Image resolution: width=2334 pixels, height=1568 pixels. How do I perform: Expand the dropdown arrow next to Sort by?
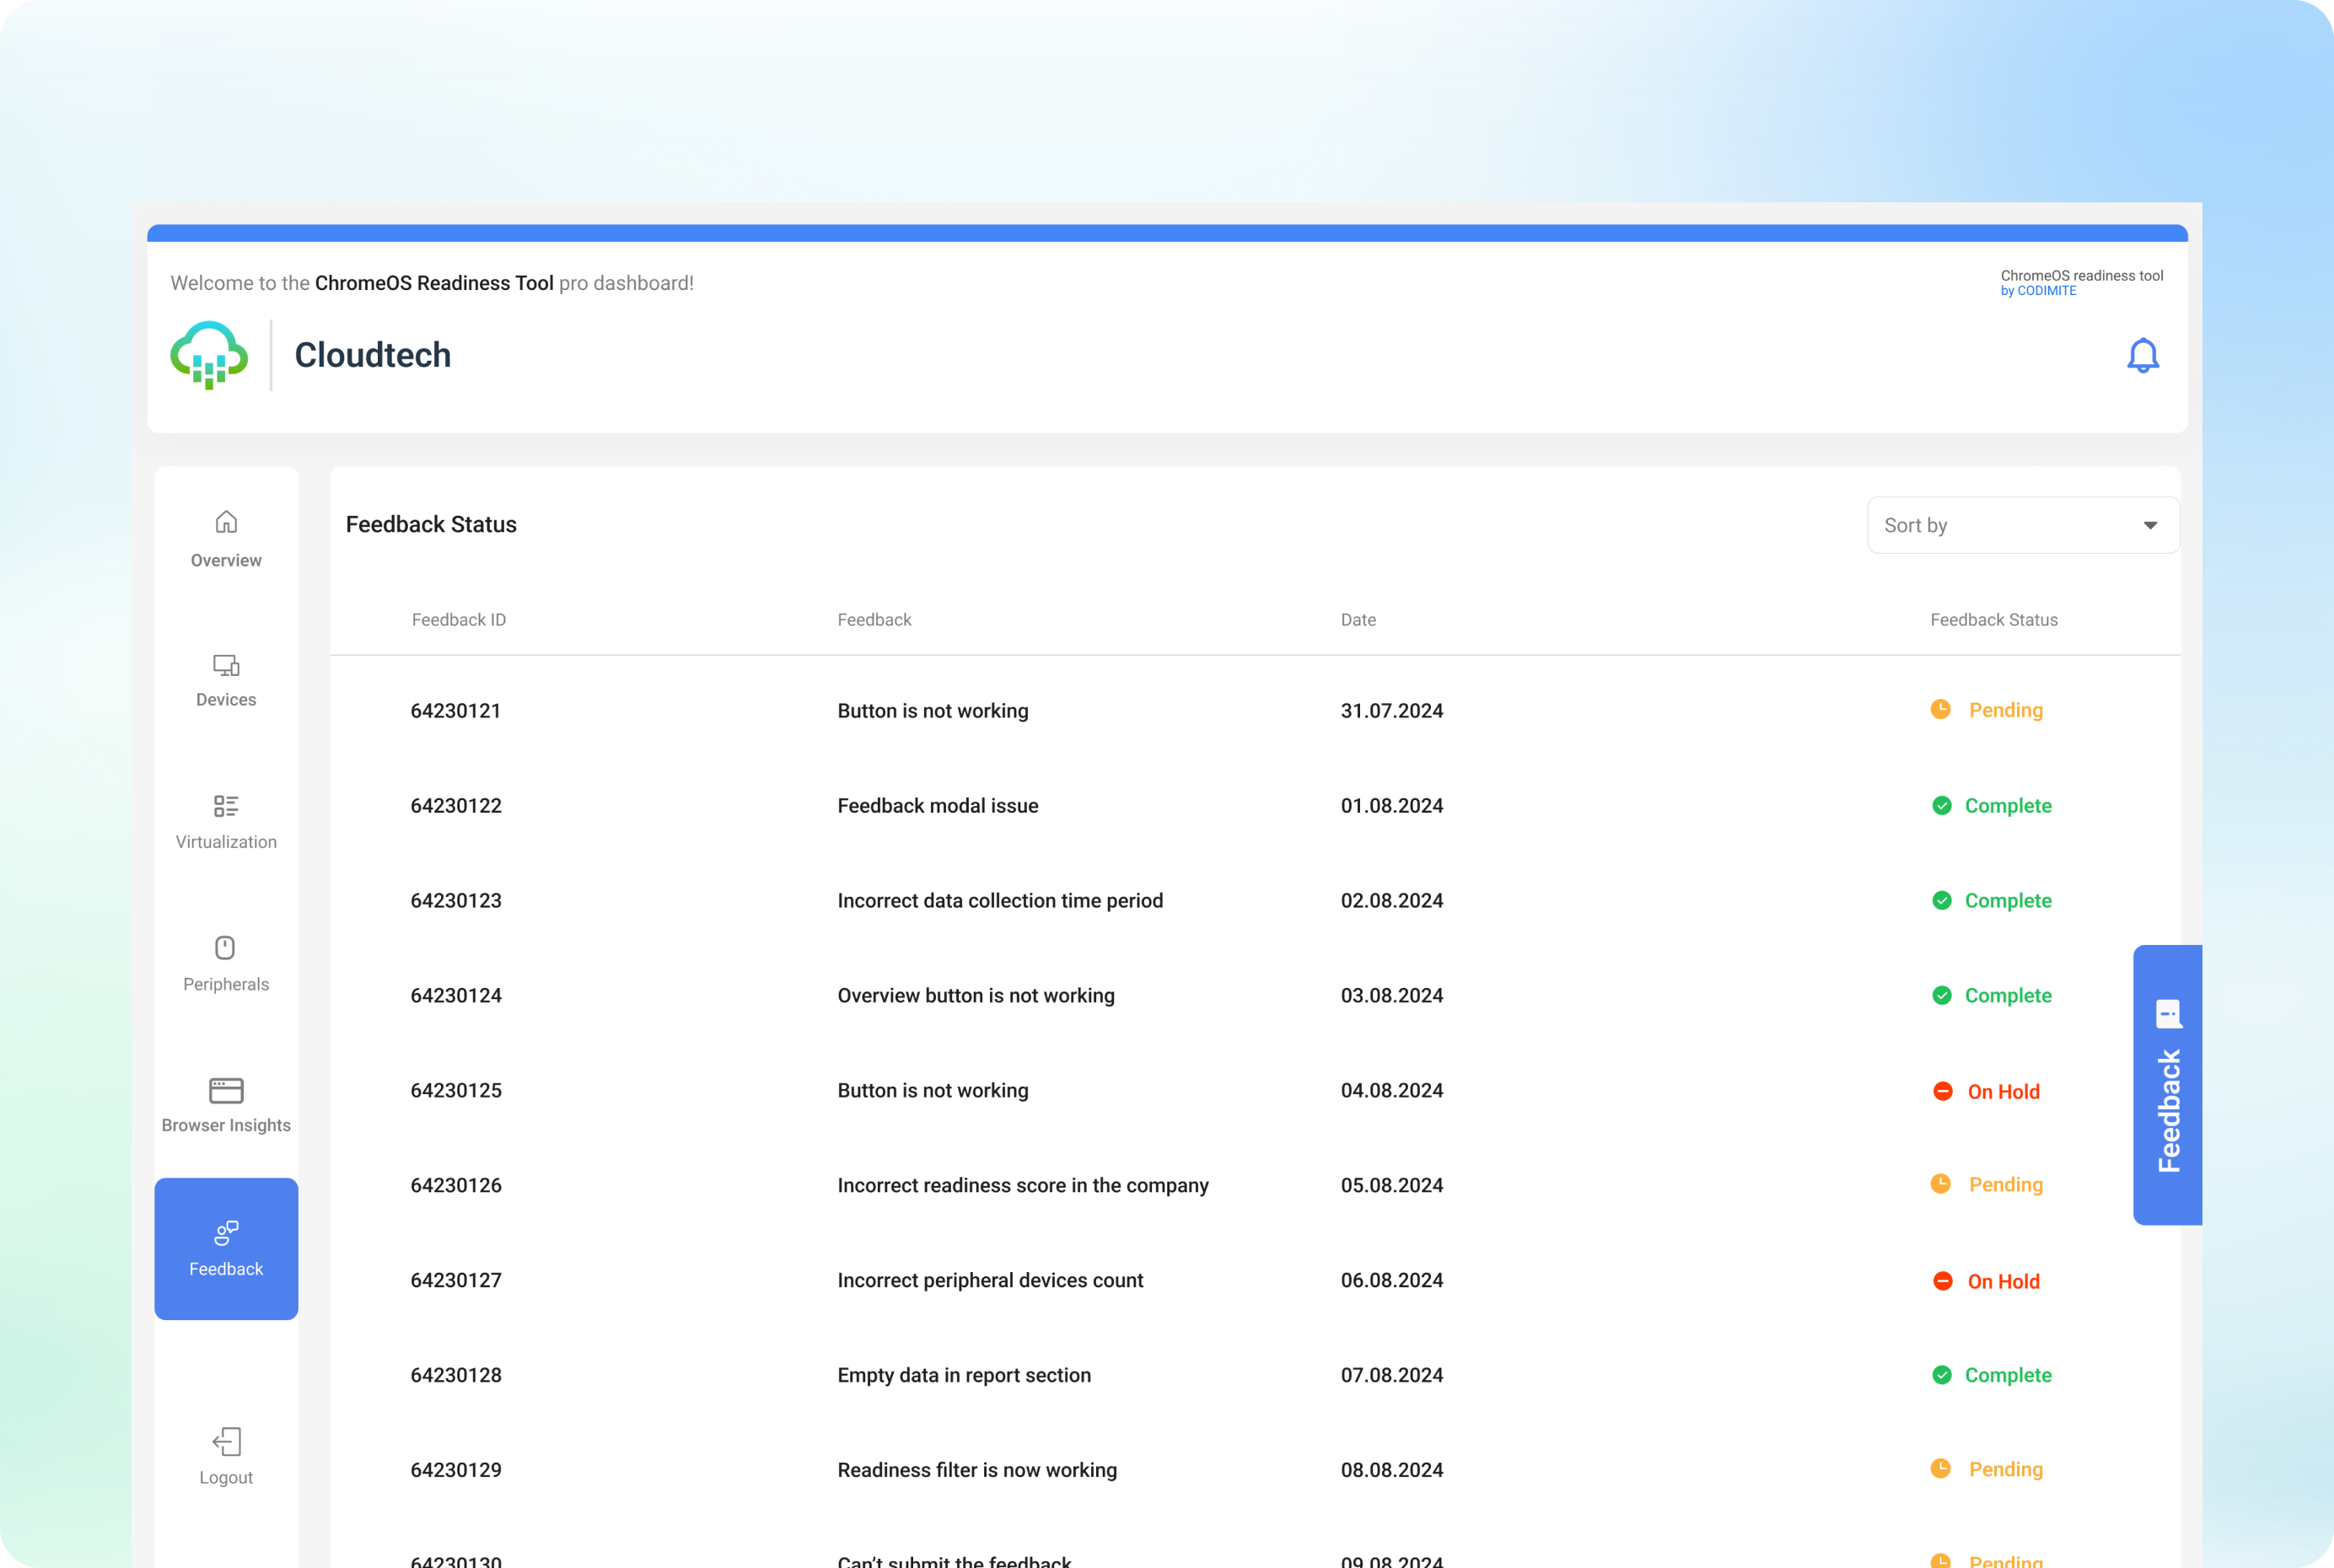click(x=2150, y=524)
